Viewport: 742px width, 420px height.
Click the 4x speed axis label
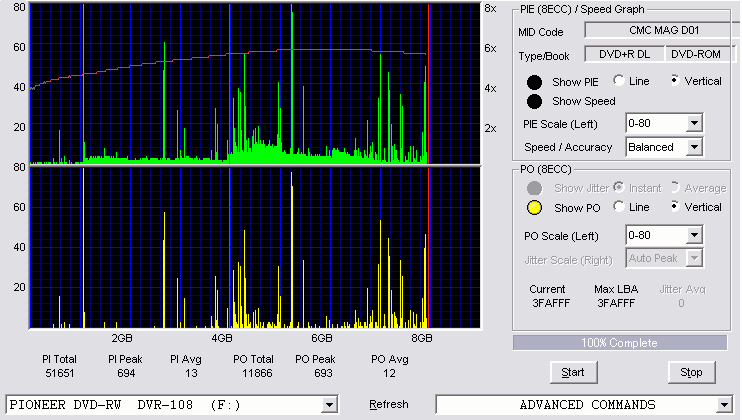490,88
